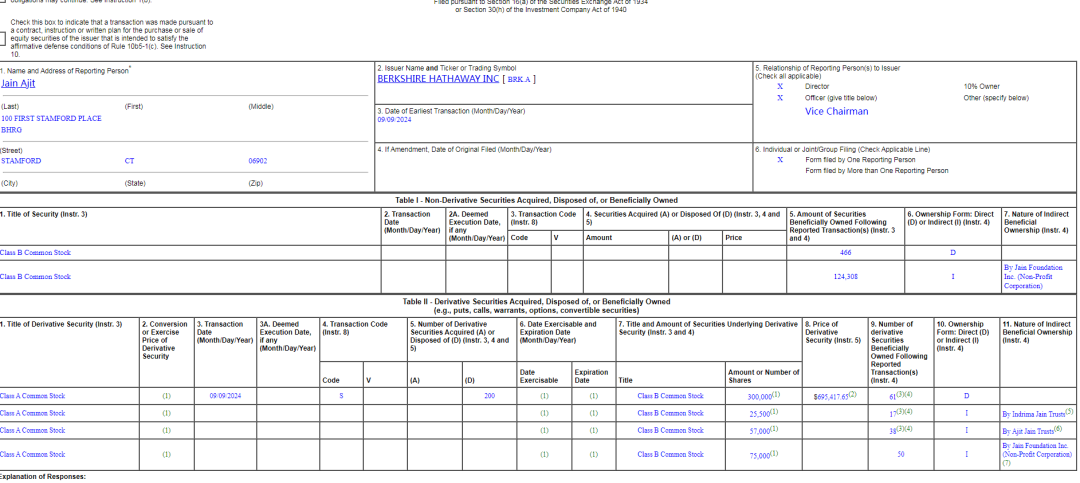This screenshot has width=1080, height=483.
Task: Click Class A Common Stock in the 09/09/2024 row
Action: pyautogui.click(x=32, y=396)
